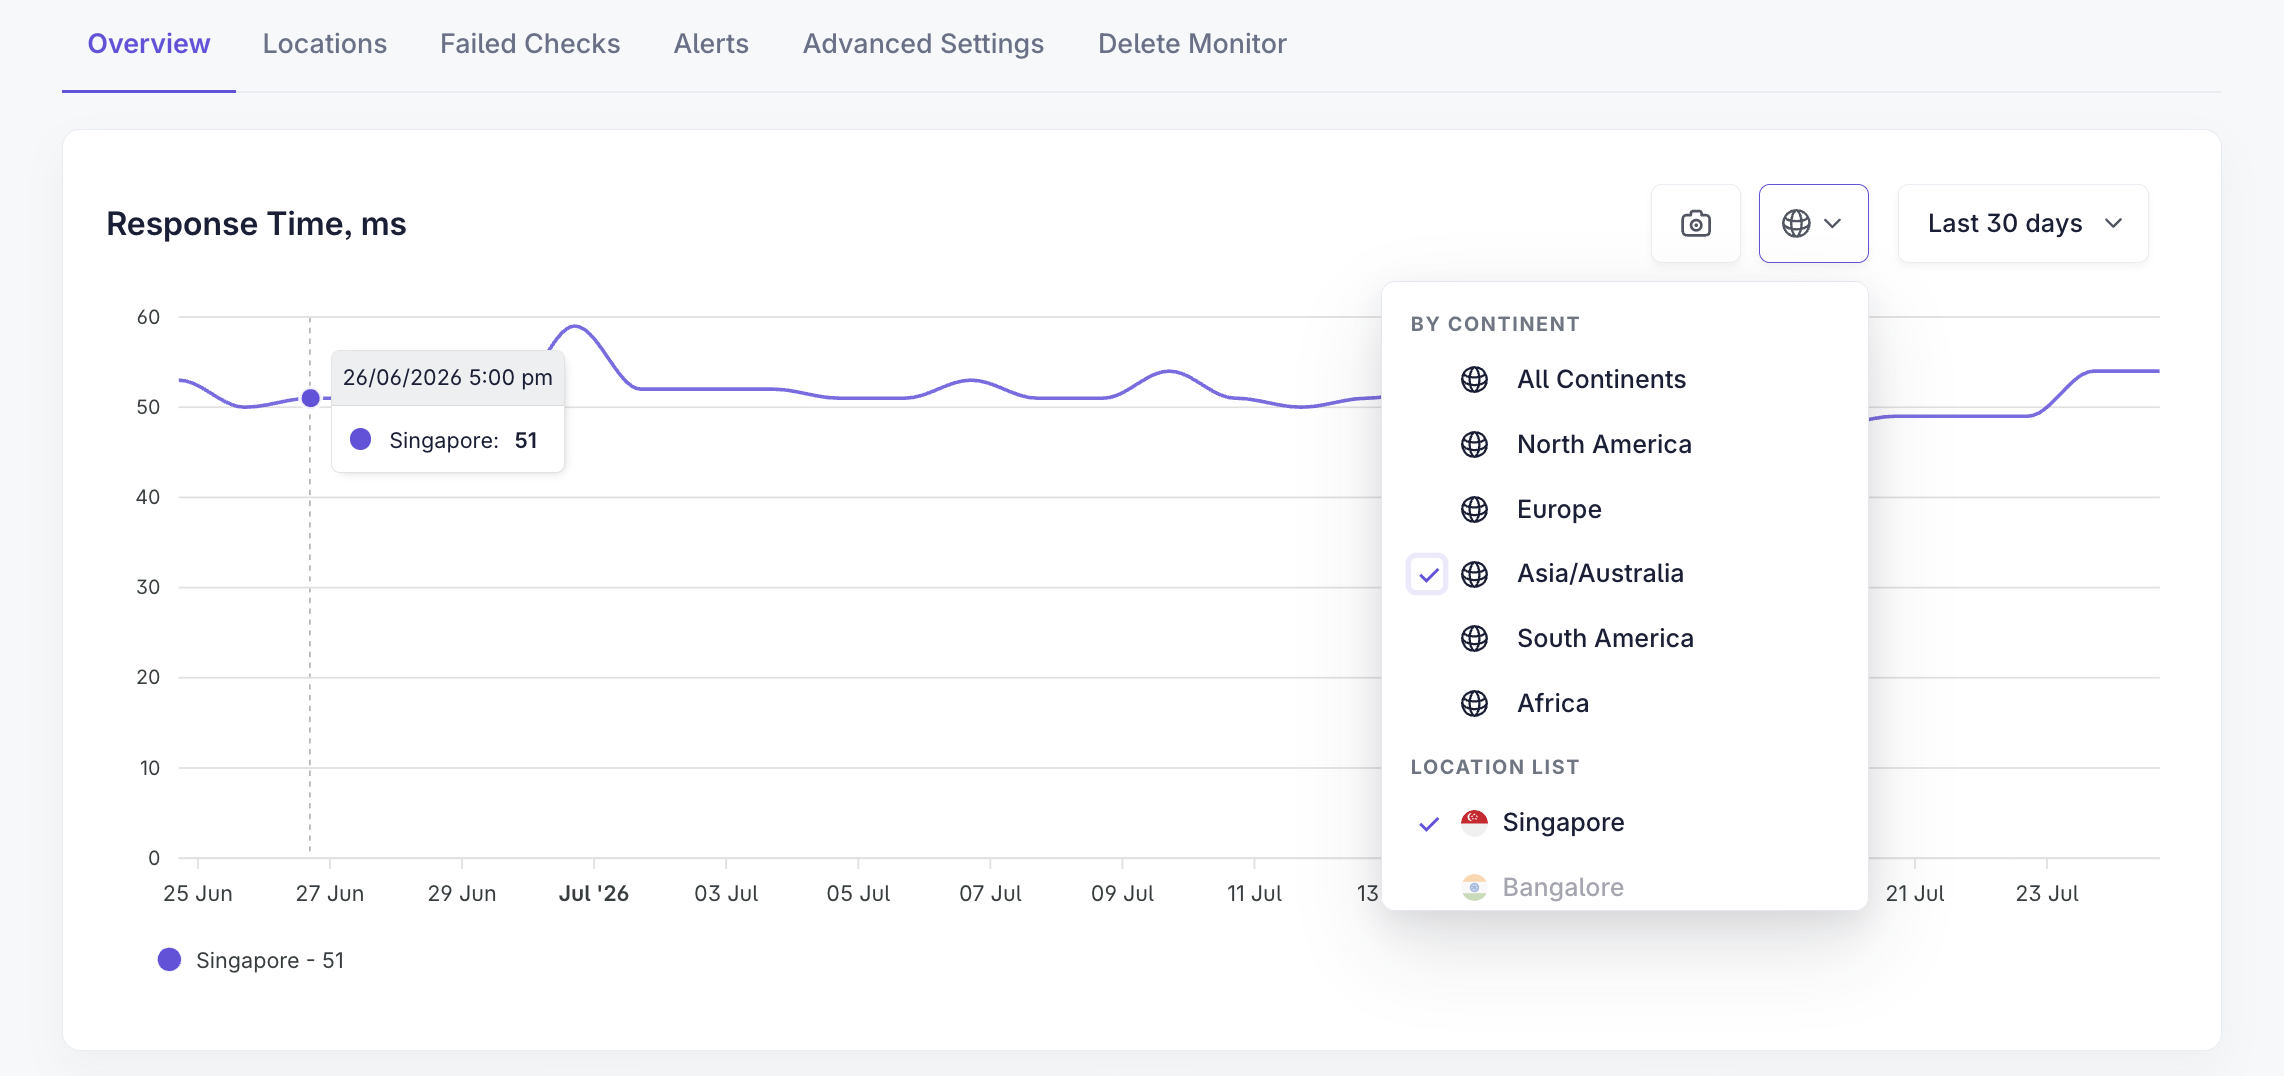This screenshot has width=2284, height=1076.
Task: Go to the Delete Monitor tab
Action: pos(1192,44)
